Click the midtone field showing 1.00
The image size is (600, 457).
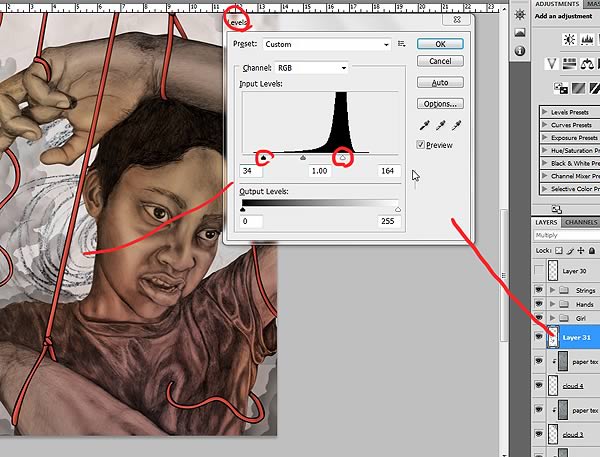(x=320, y=171)
